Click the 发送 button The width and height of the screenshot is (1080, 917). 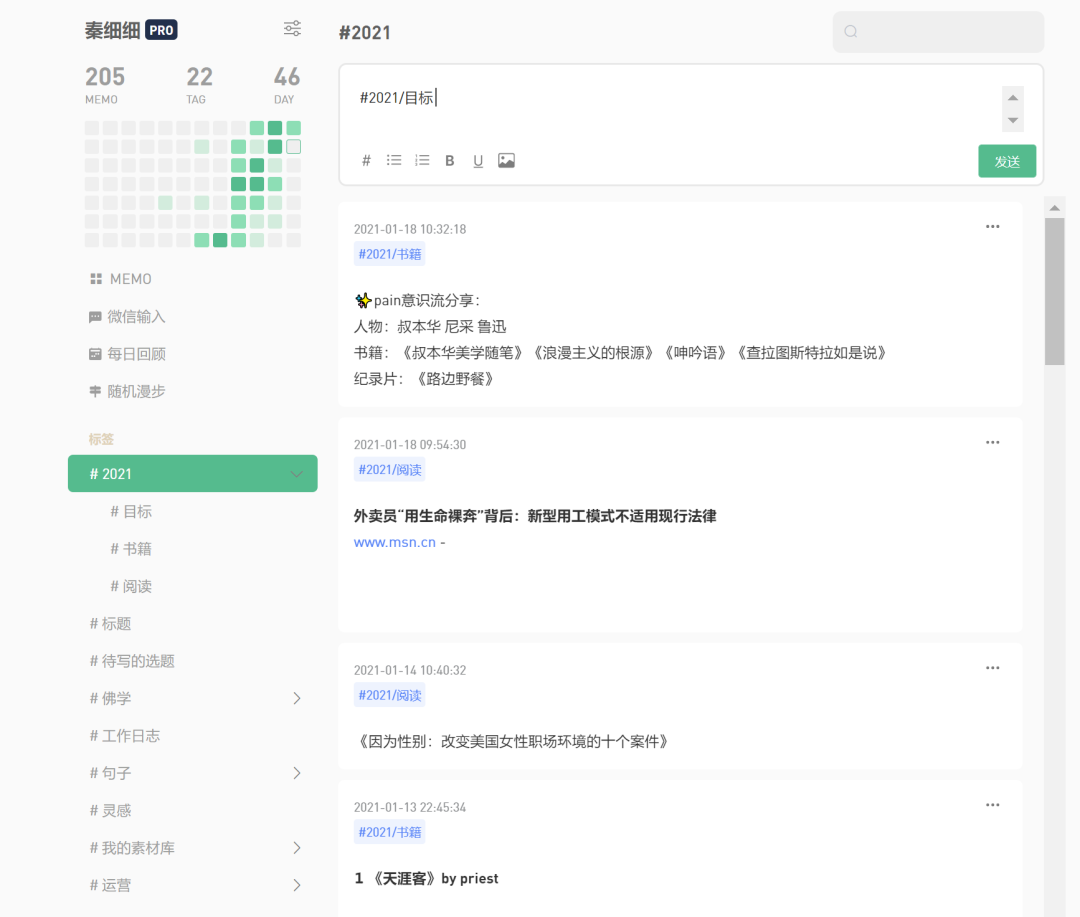click(x=1007, y=161)
